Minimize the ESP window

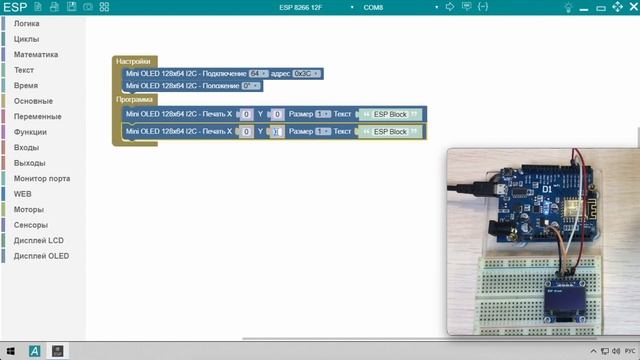584,9
